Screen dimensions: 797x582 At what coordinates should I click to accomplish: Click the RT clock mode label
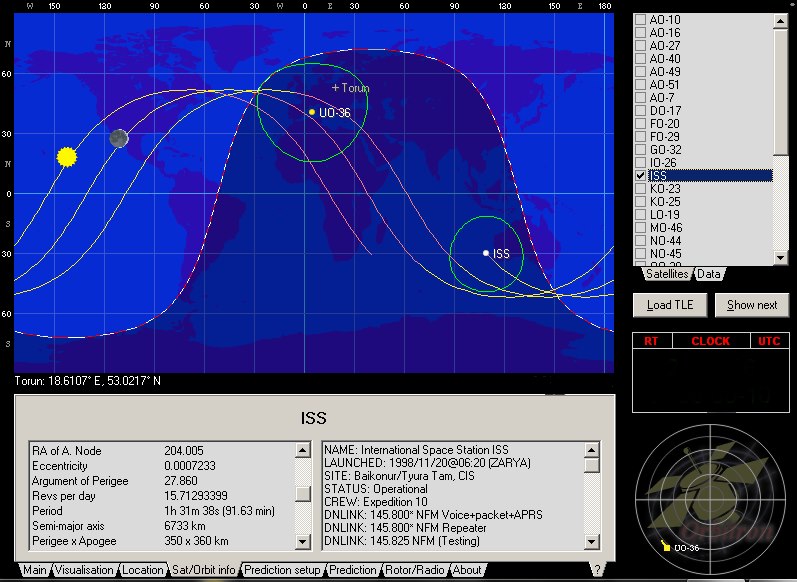[652, 341]
